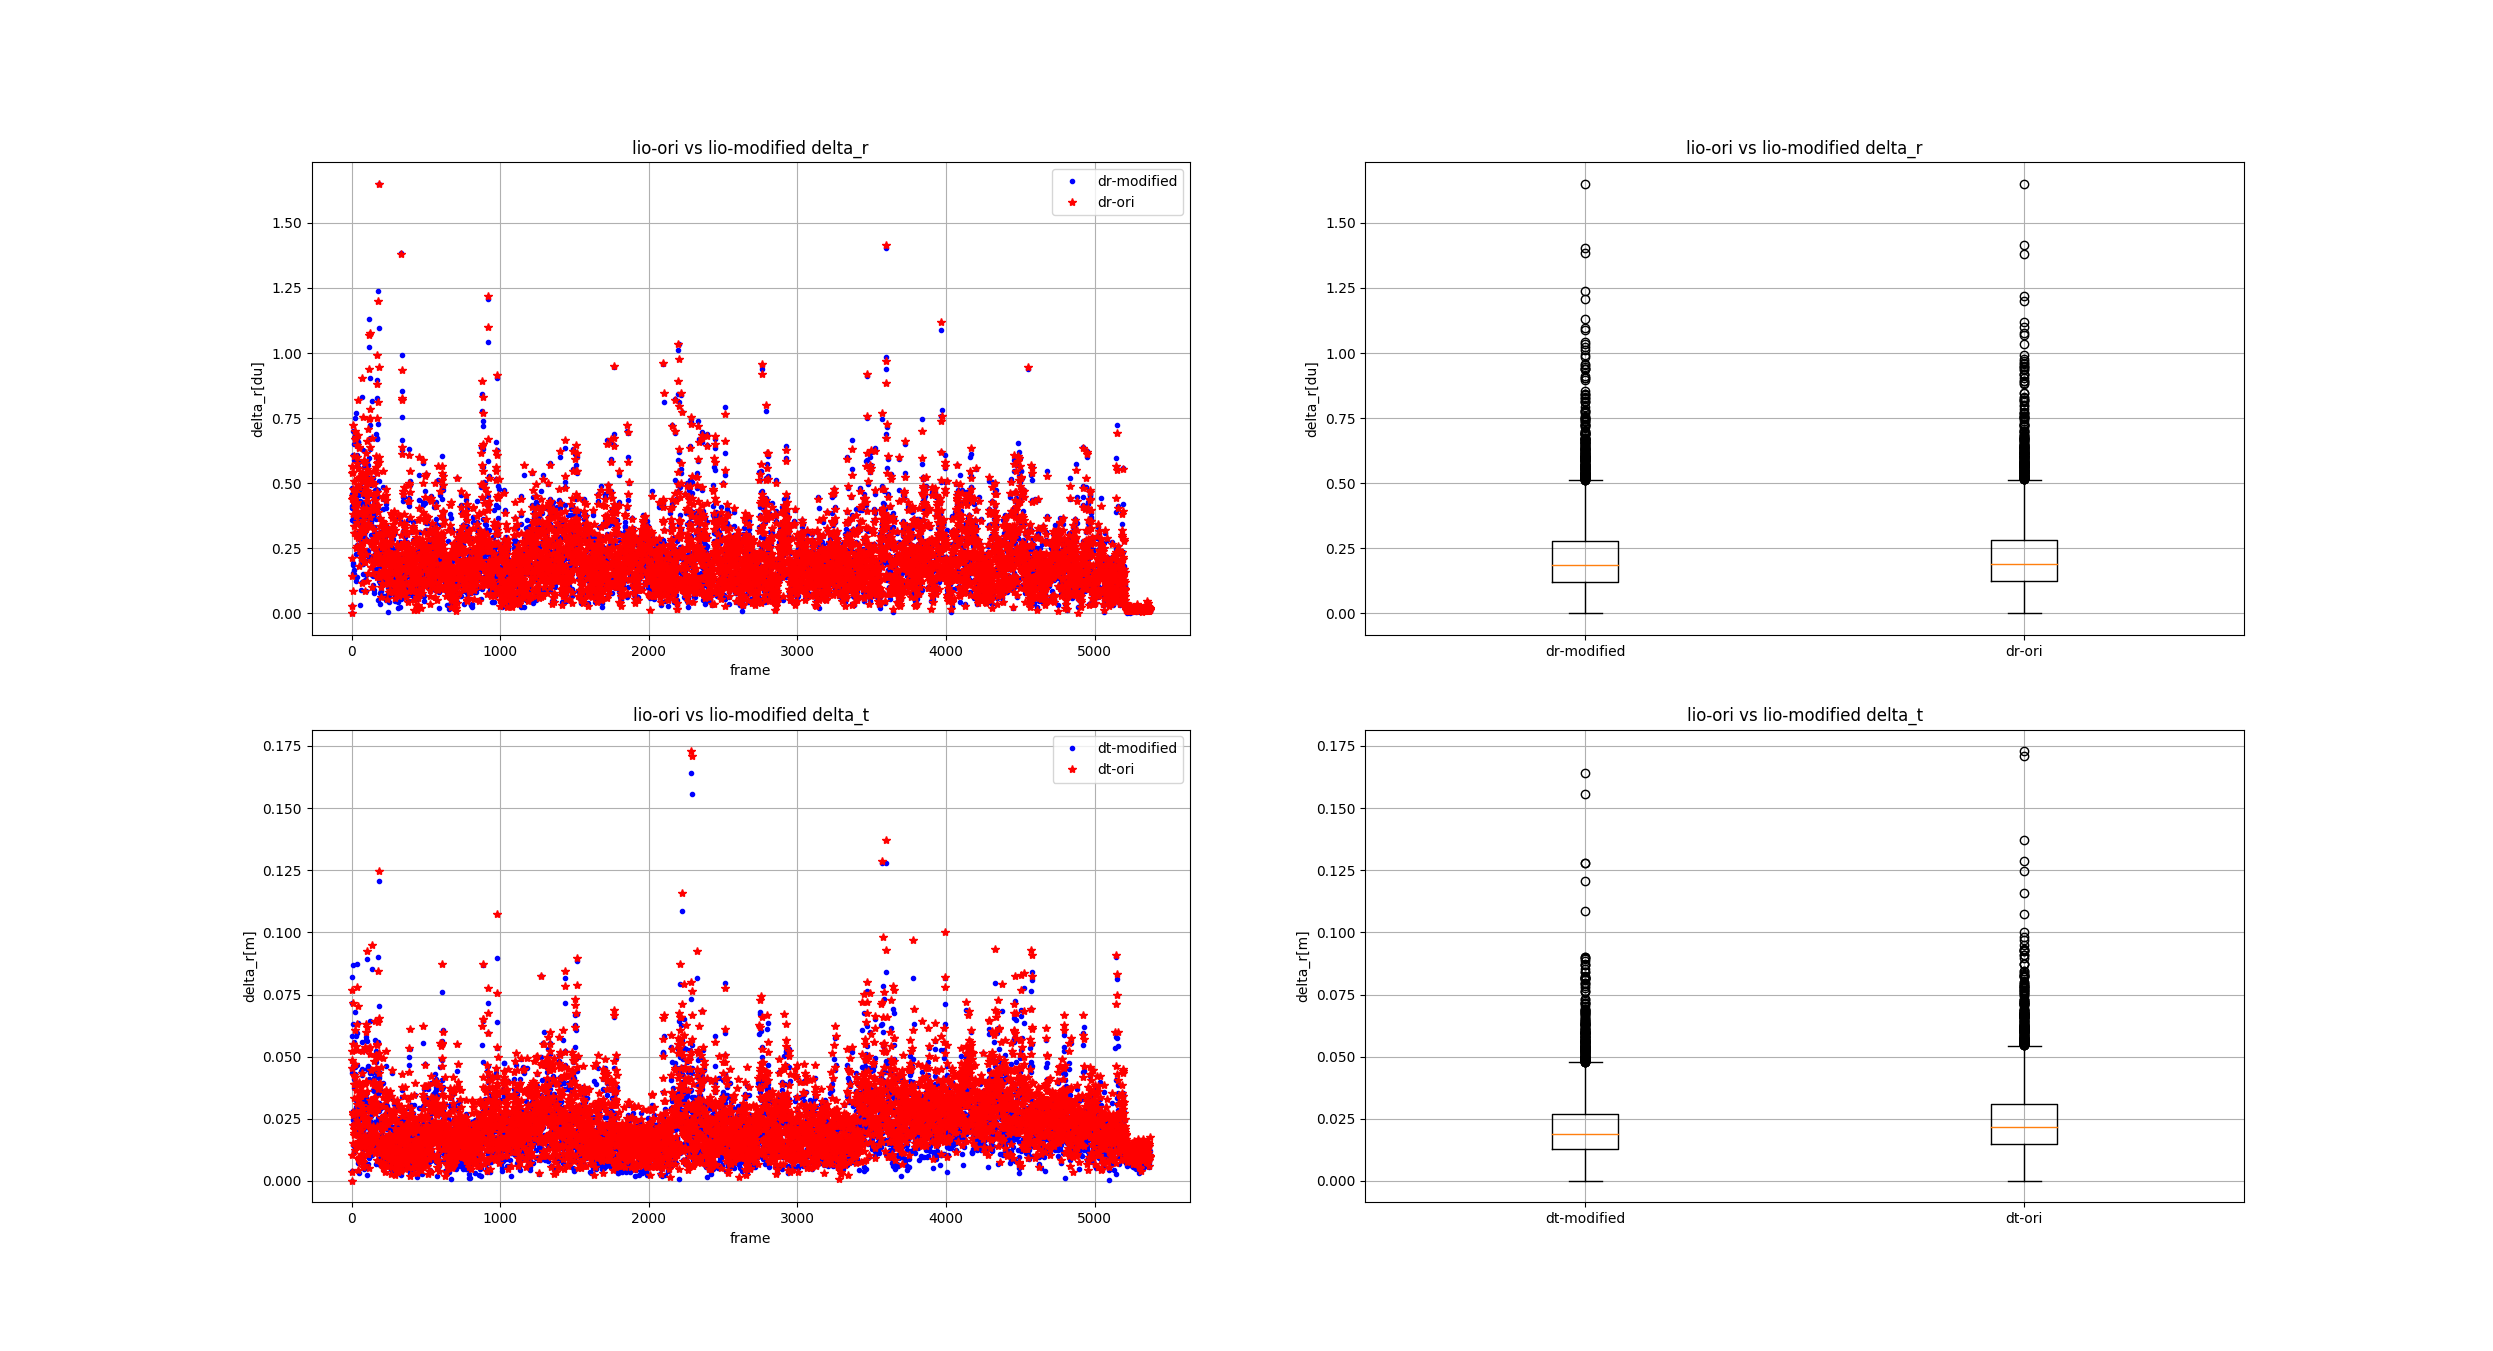Click the dt-modified tick label under bottom boxplot
This screenshot has height=1351, width=2493.
[1584, 1218]
